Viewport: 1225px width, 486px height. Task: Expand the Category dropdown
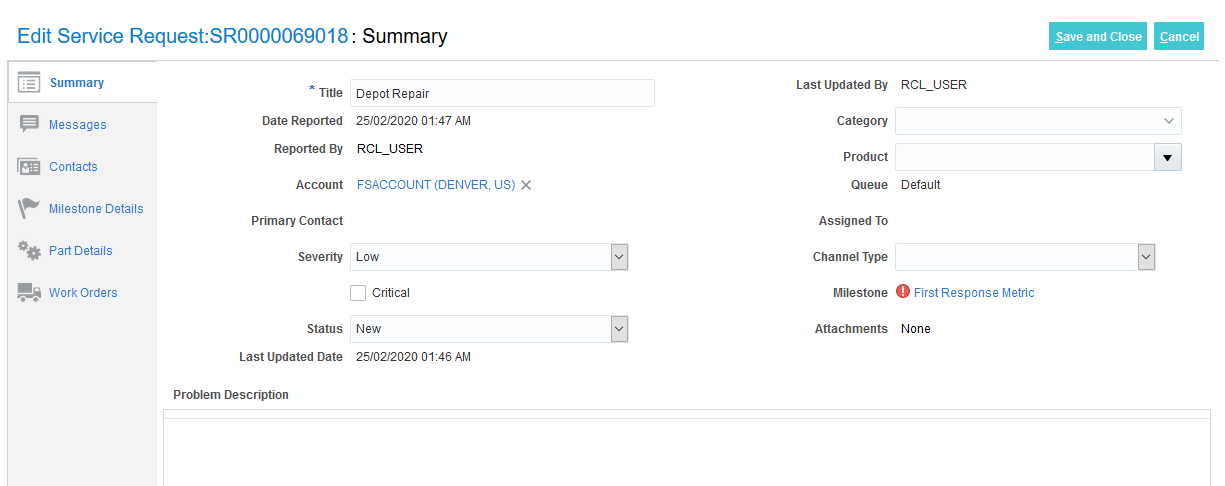pos(1168,121)
